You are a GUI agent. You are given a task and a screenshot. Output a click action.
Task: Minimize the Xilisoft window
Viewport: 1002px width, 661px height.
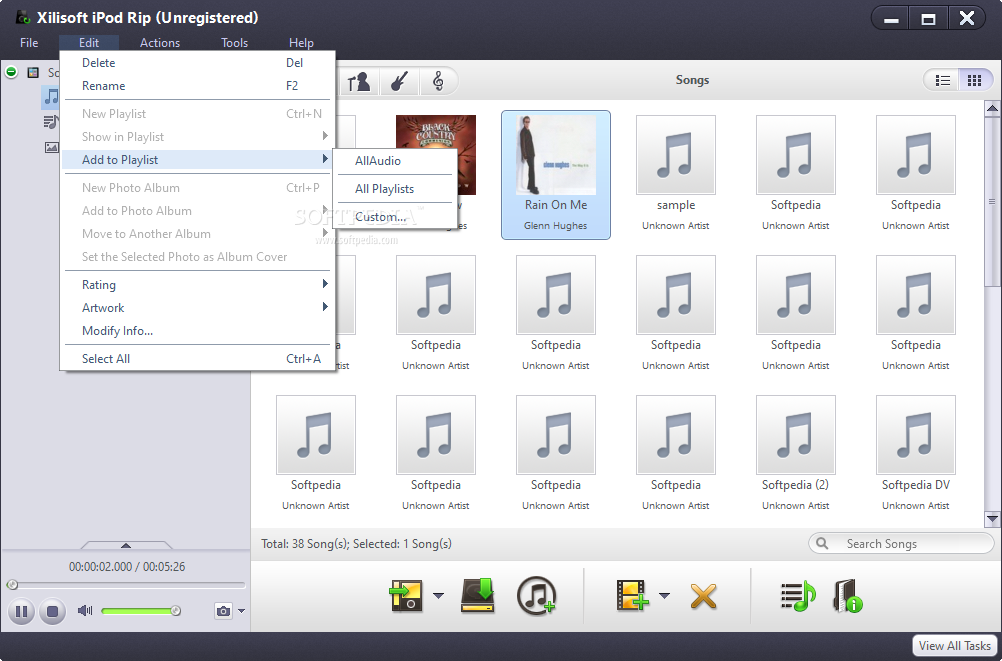coord(891,19)
